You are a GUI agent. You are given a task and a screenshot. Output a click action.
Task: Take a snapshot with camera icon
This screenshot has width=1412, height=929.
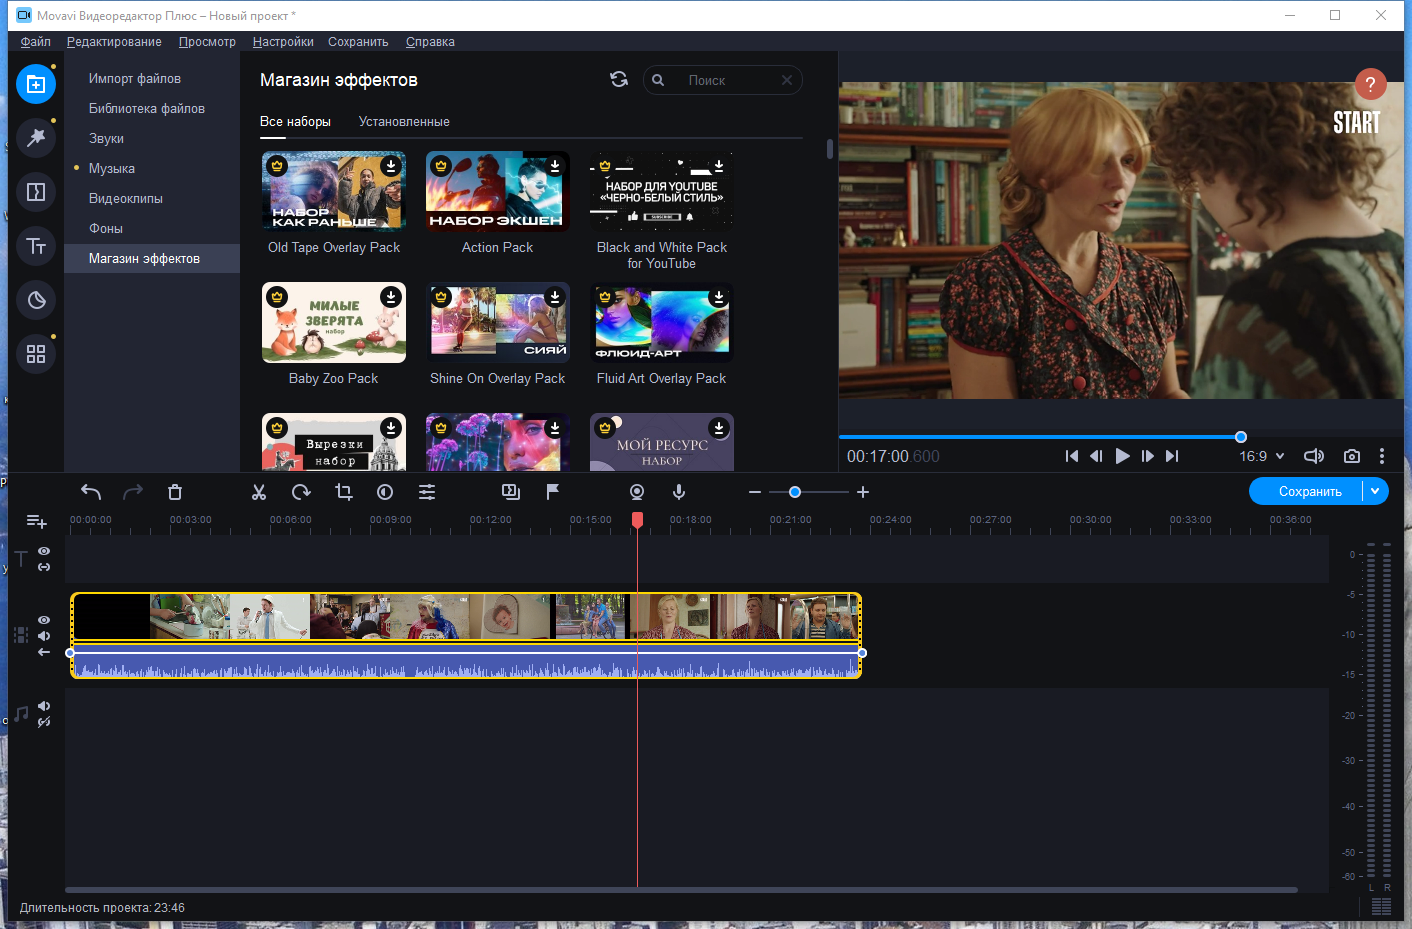click(x=1352, y=456)
